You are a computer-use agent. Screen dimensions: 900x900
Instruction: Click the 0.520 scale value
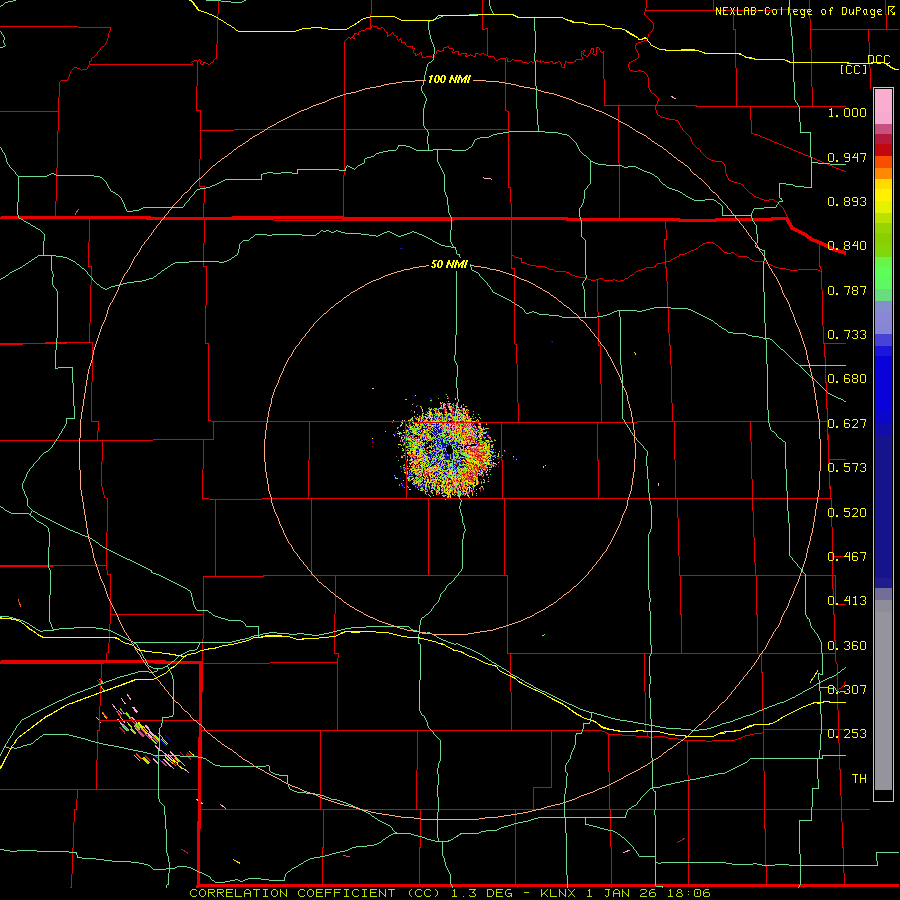click(x=847, y=512)
